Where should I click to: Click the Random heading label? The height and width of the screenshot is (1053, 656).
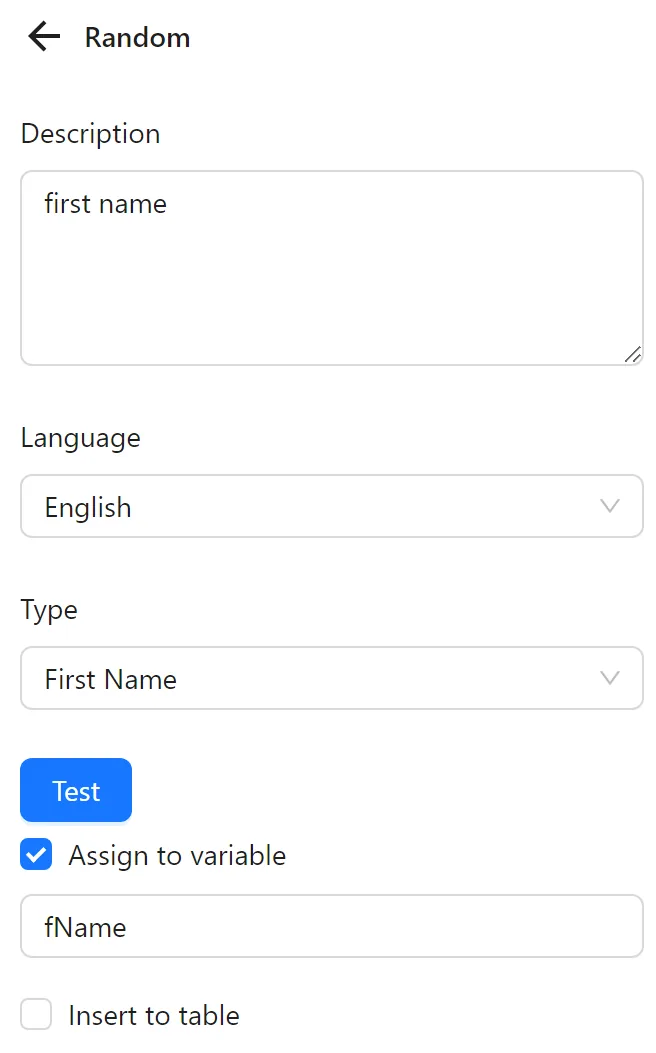tap(138, 37)
